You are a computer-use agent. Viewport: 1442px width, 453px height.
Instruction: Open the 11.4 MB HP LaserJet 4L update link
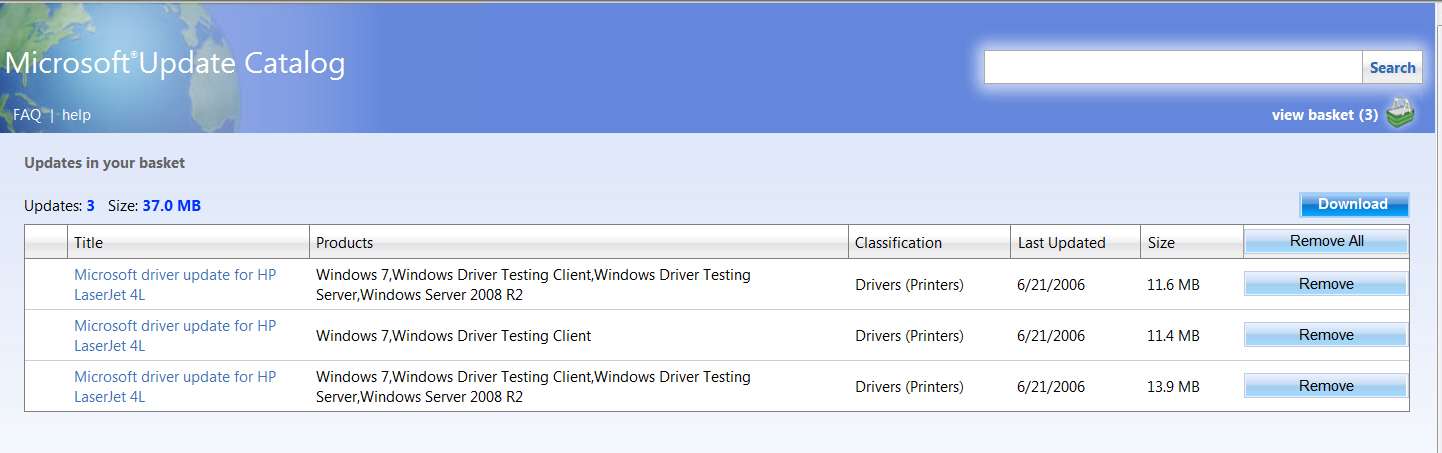click(x=175, y=335)
